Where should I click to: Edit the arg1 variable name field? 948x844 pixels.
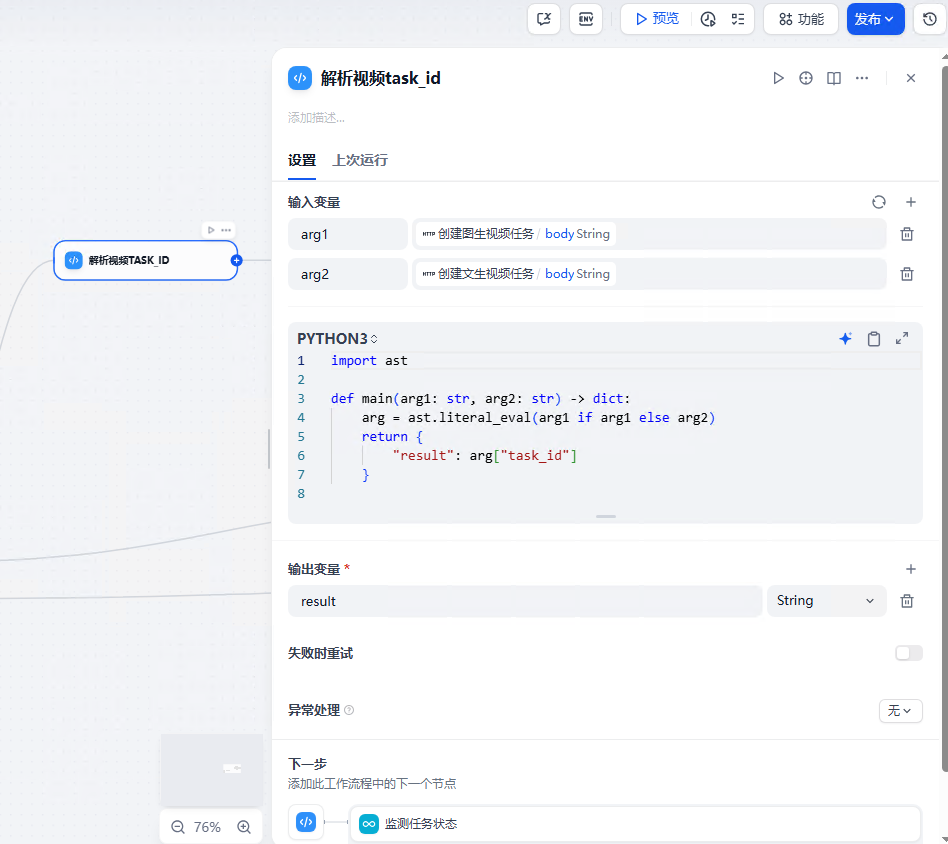348,234
